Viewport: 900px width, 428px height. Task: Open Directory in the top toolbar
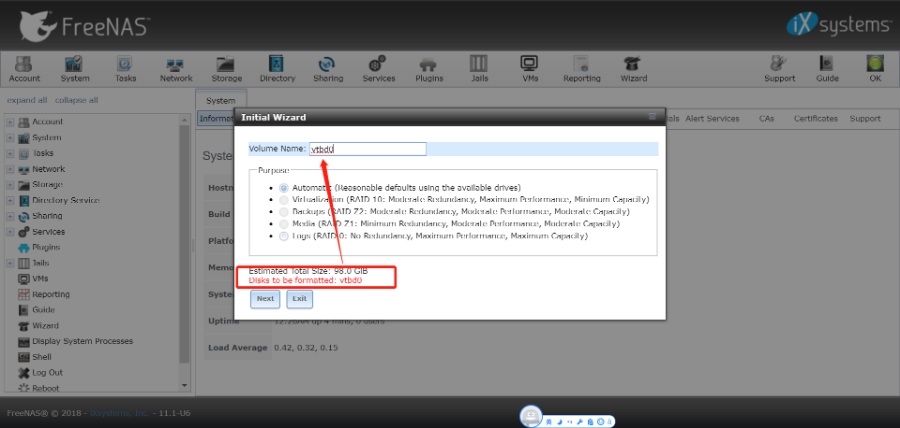click(277, 69)
